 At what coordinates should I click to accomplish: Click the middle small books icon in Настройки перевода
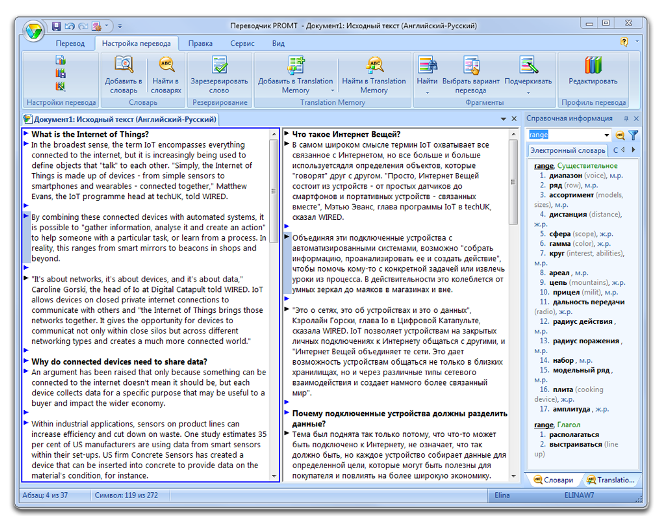pos(60,73)
